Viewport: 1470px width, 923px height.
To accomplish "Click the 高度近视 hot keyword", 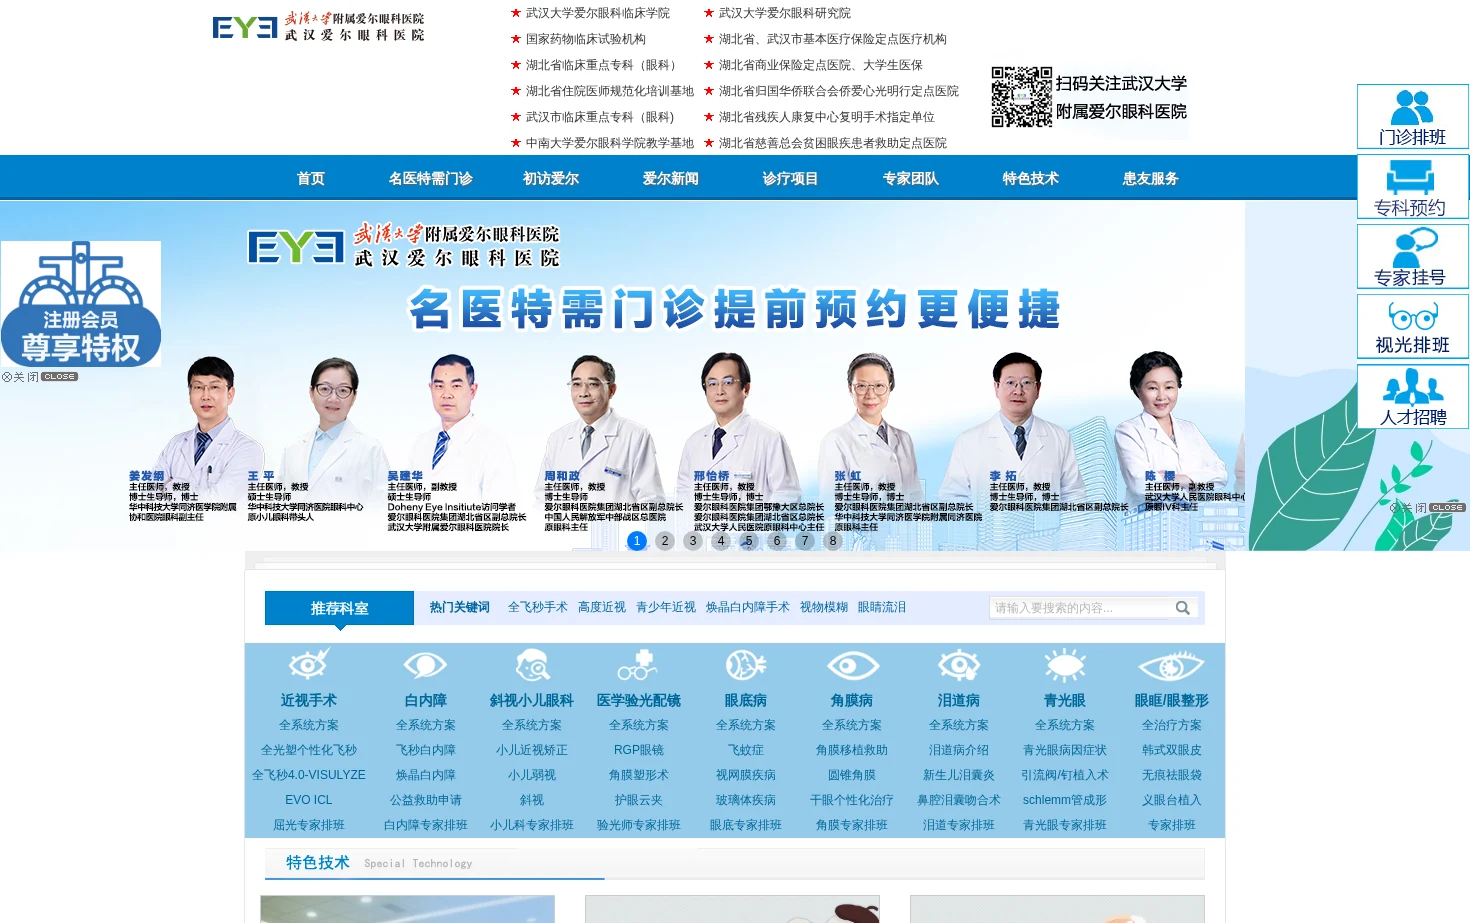I will [602, 607].
